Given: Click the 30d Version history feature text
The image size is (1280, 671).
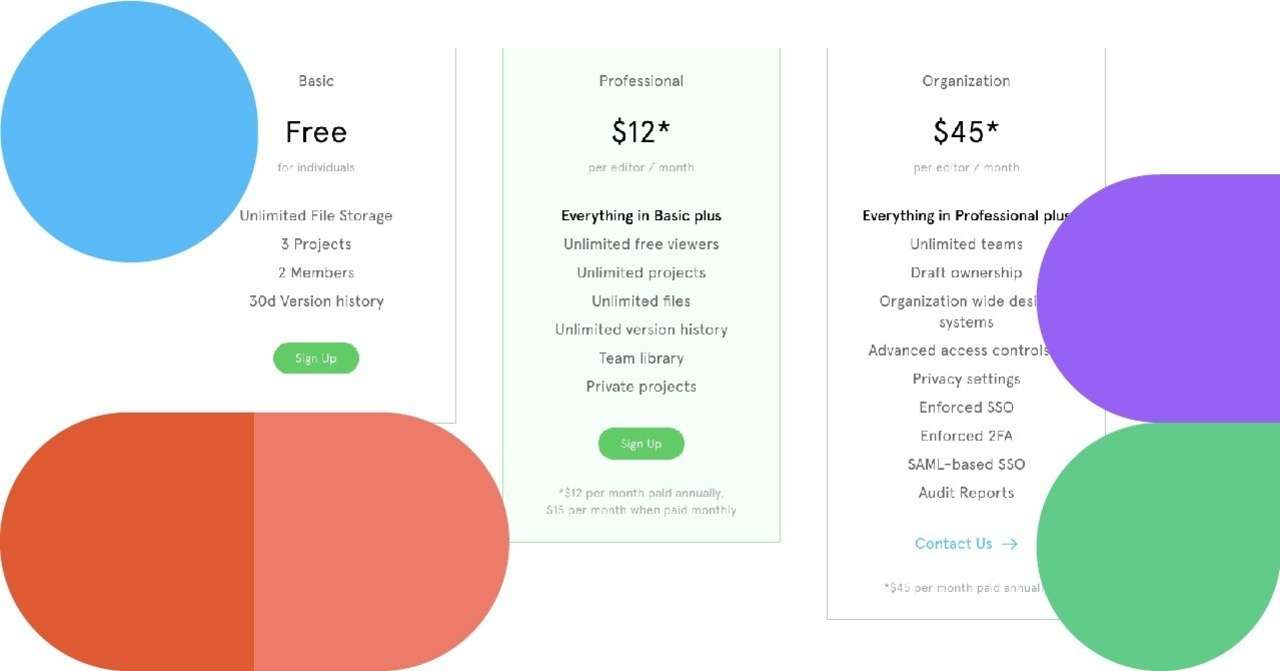Looking at the screenshot, I should click(x=316, y=301).
